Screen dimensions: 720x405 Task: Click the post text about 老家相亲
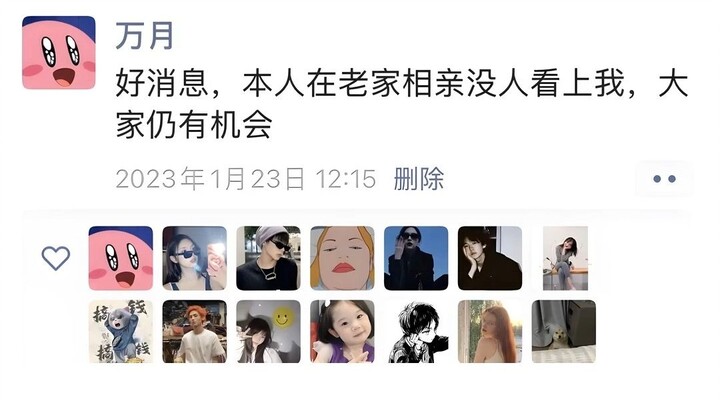[x=402, y=104]
